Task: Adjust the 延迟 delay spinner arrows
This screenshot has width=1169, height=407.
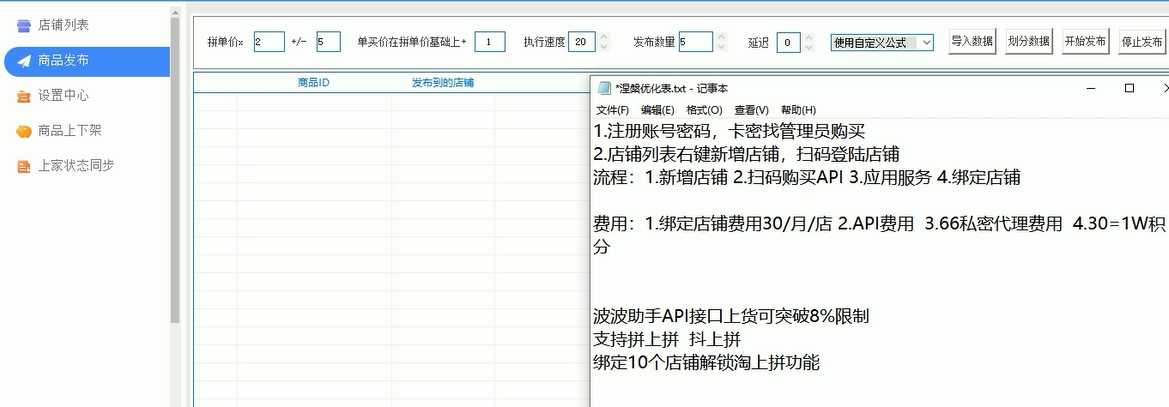Action: 810,42
